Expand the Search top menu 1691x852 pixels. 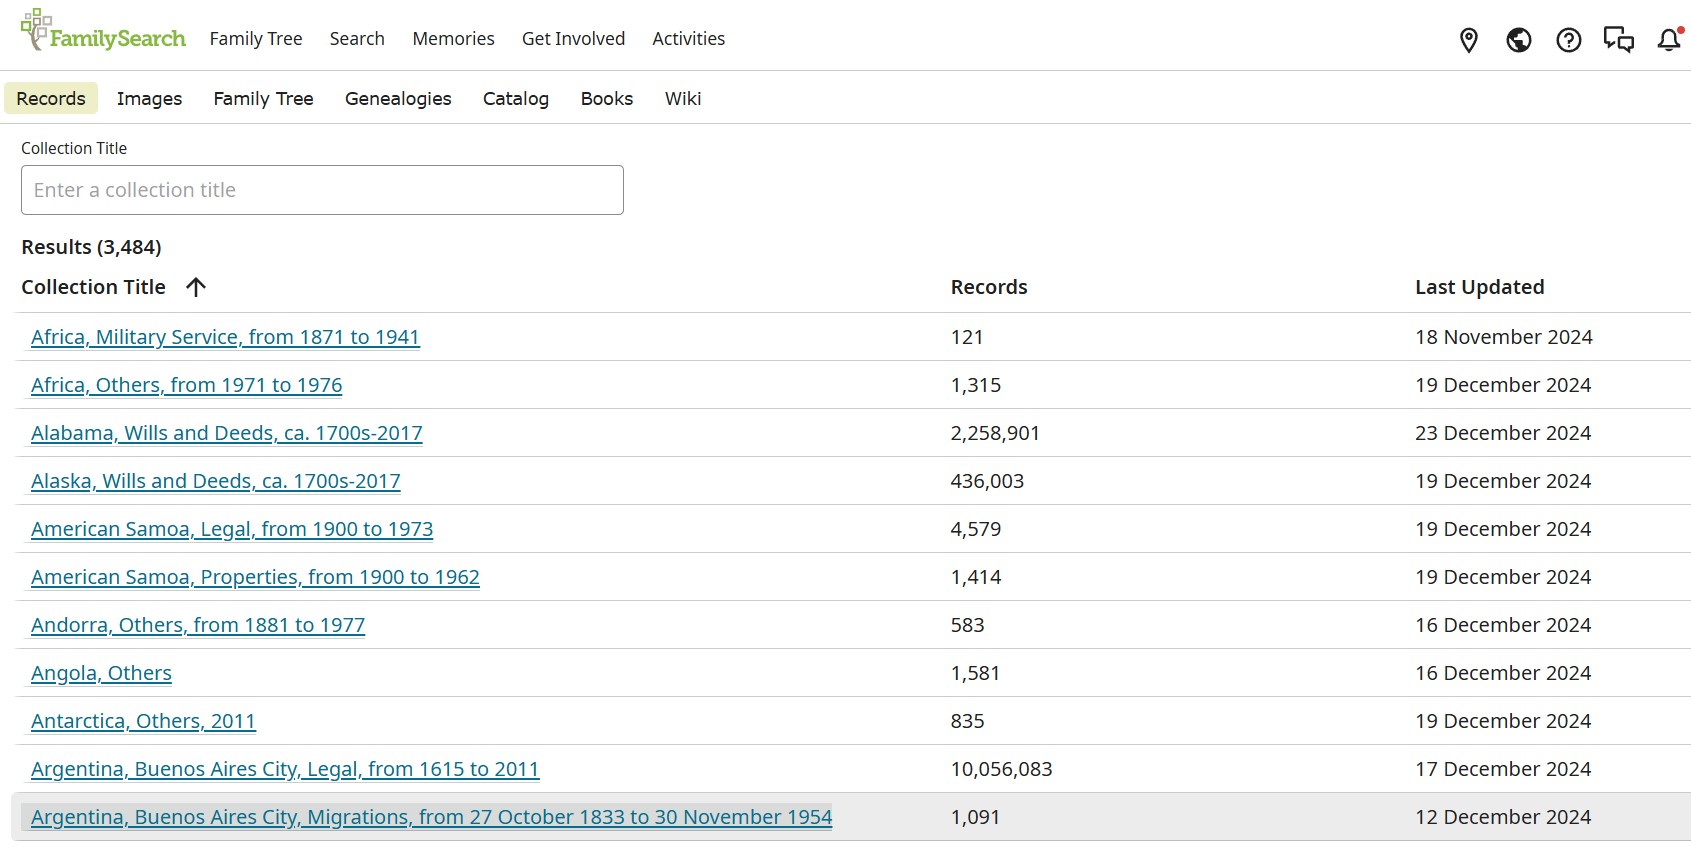tap(357, 39)
